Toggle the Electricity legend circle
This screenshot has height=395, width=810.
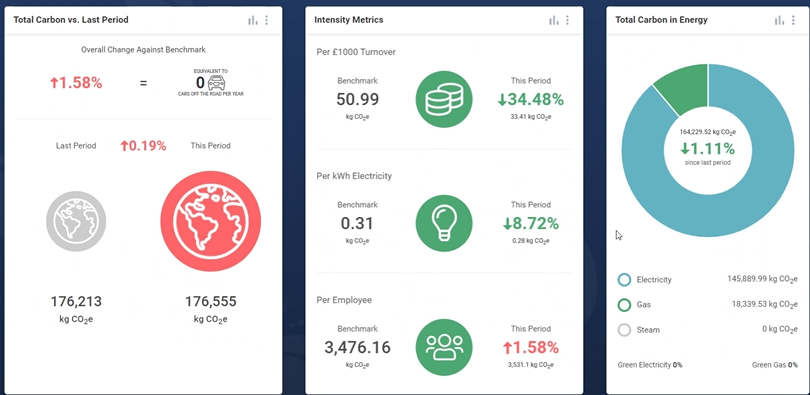click(x=624, y=280)
